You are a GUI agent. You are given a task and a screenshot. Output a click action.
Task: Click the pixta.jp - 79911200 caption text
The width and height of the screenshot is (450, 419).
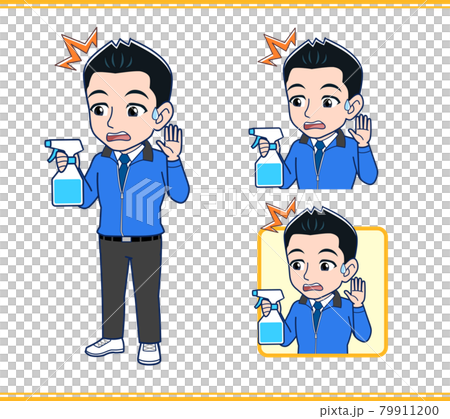(x=379, y=410)
